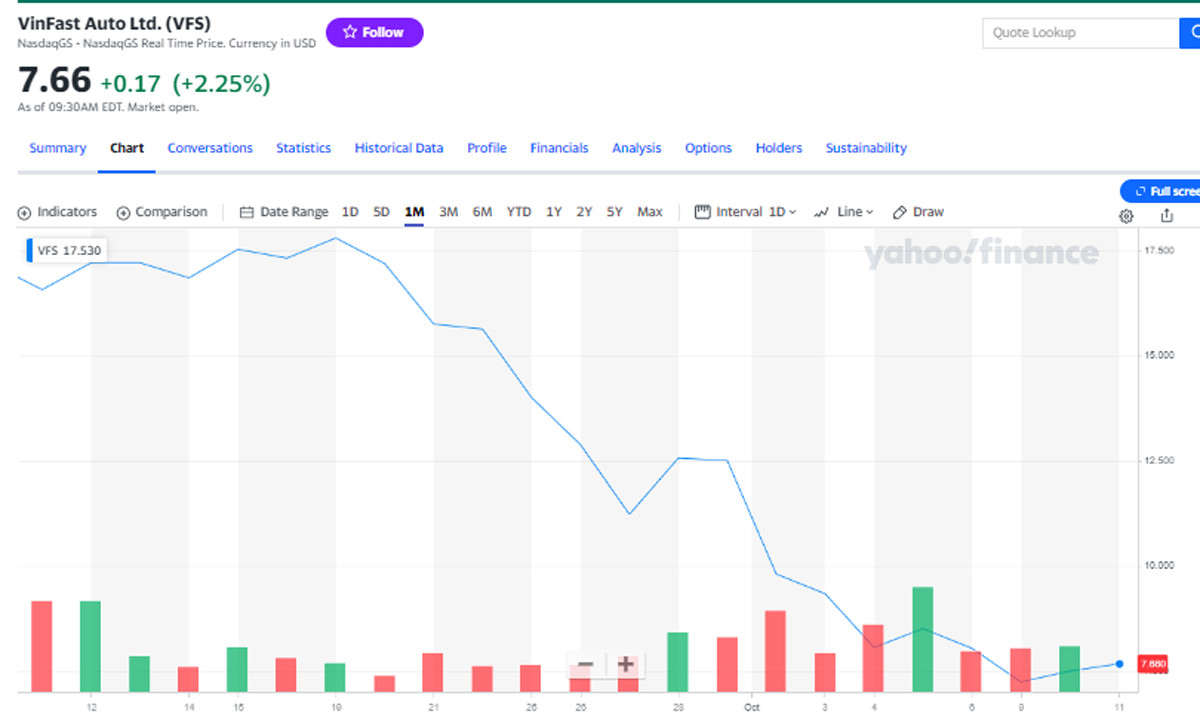The image size is (1200, 714).
Task: Select the 1Y range
Action: pyautogui.click(x=553, y=212)
